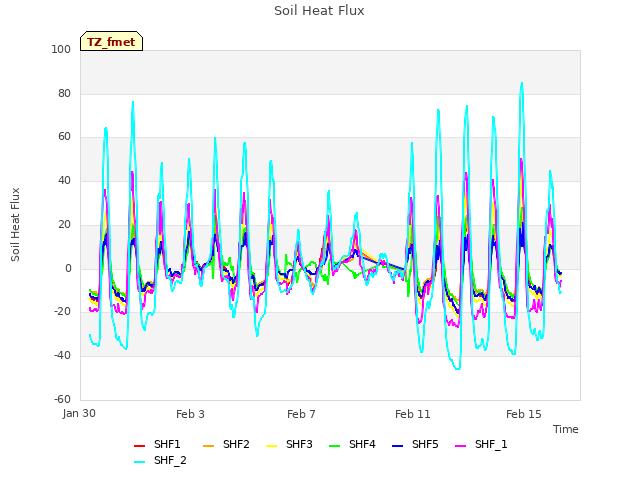This screenshot has width=640, height=480.
Task: Click the Feb 7 x-axis tick label
Action: click(x=301, y=414)
